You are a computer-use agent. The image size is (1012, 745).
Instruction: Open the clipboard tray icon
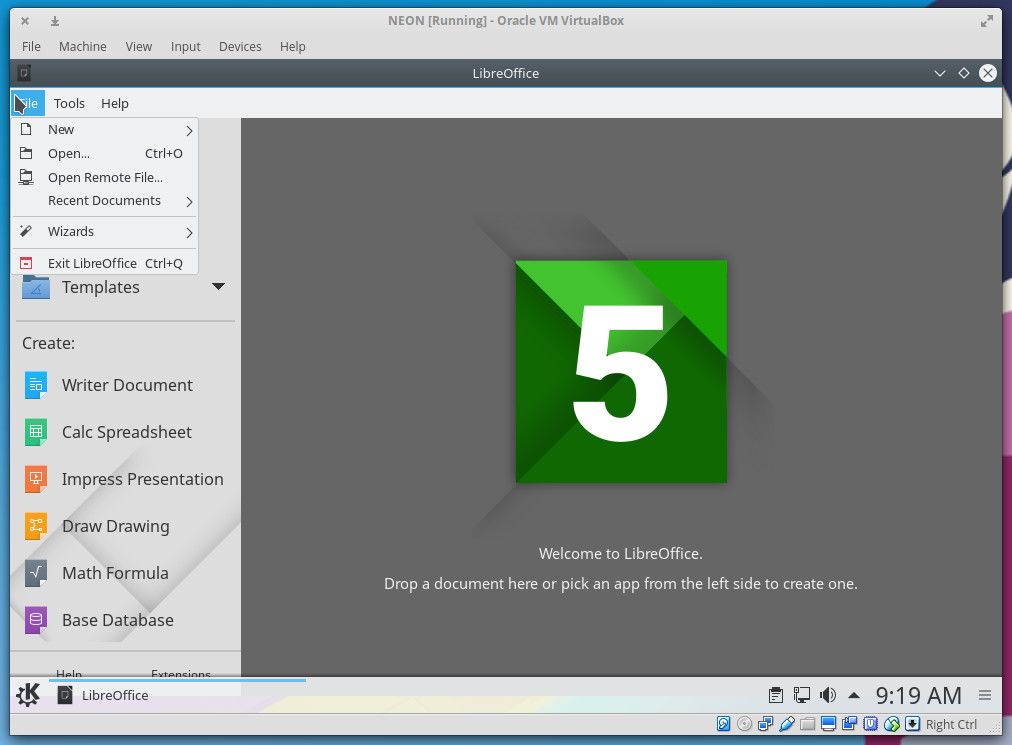pos(776,695)
